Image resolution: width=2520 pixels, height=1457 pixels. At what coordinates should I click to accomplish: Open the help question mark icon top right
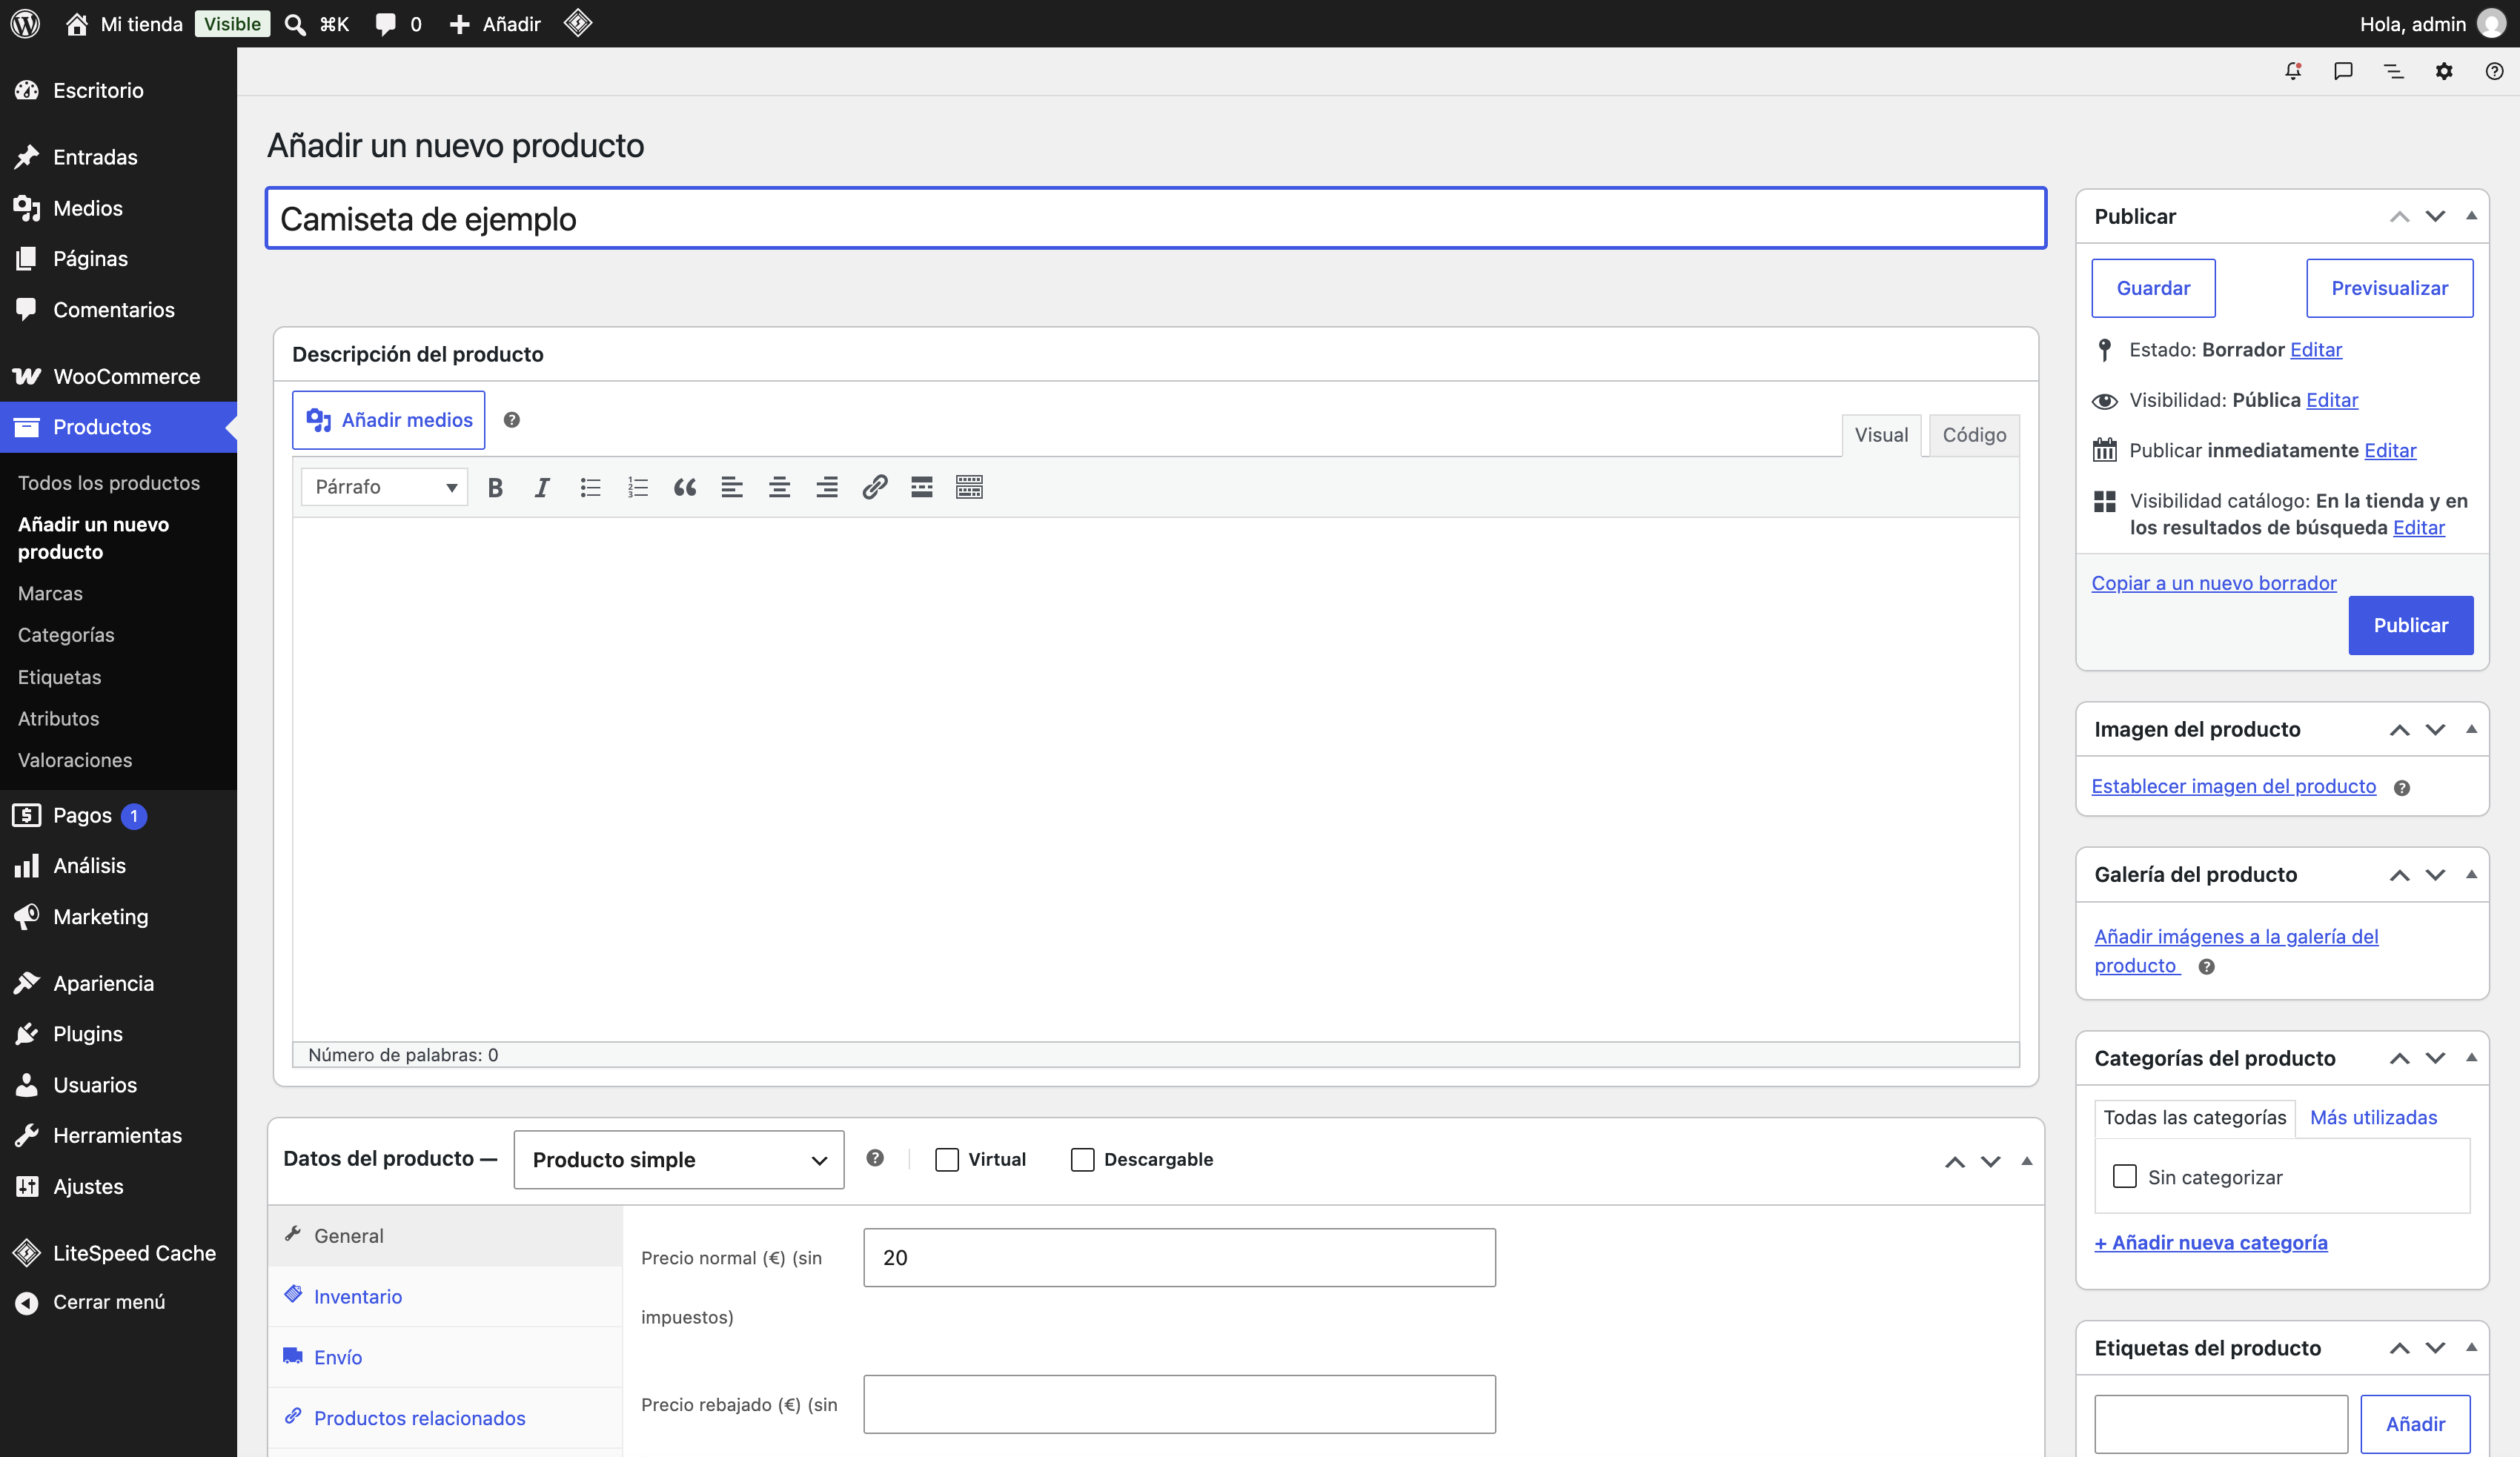coord(2494,71)
